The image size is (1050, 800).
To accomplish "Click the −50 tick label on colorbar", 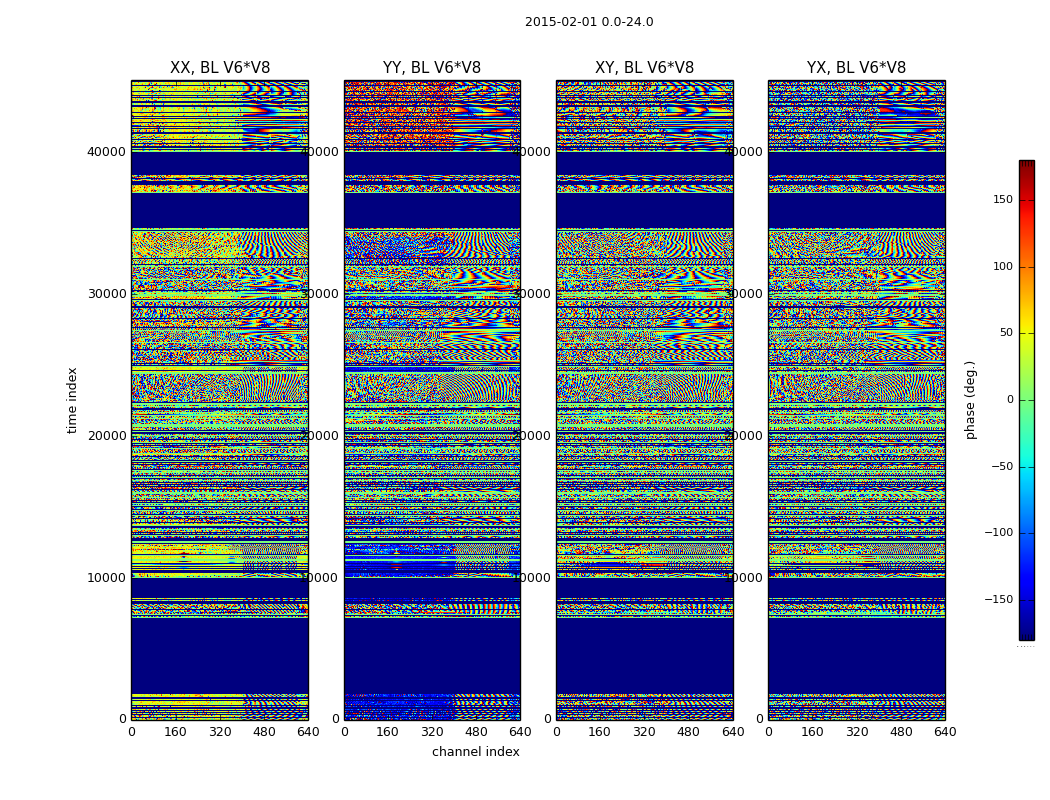I will [x=1001, y=467].
